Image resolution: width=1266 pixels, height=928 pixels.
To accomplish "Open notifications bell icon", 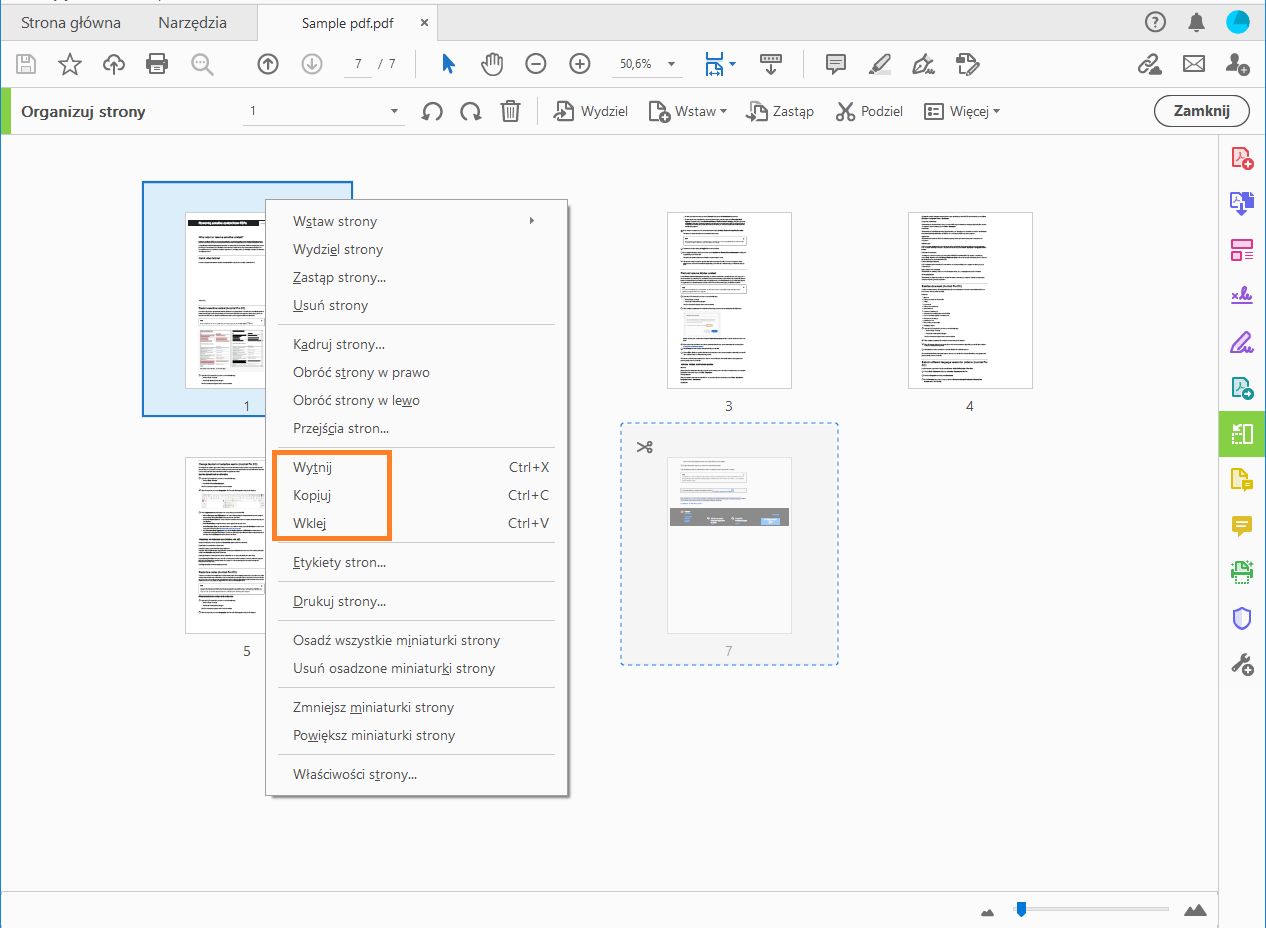I will pos(1196,22).
